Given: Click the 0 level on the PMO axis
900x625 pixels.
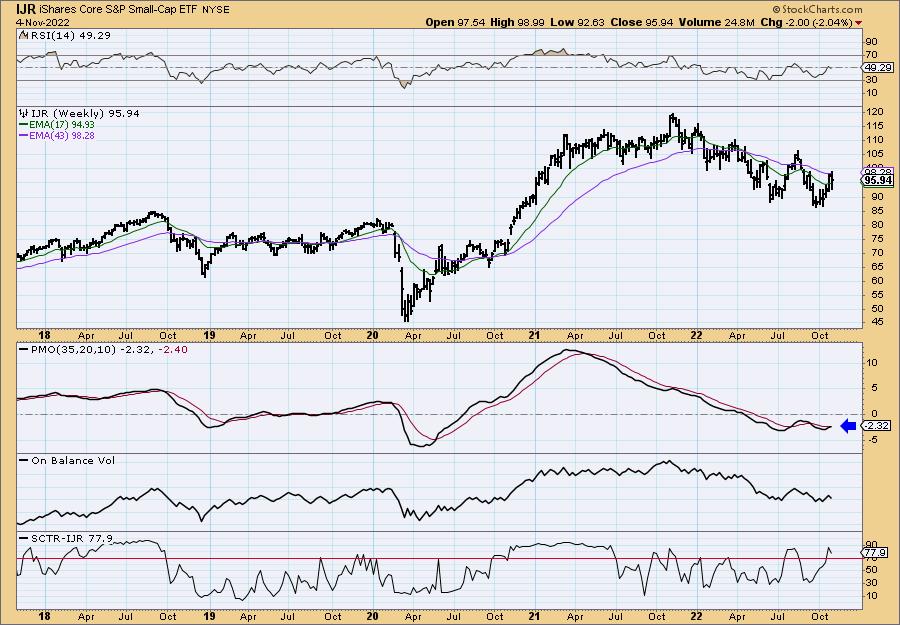Looking at the screenshot, I should (x=875, y=413).
